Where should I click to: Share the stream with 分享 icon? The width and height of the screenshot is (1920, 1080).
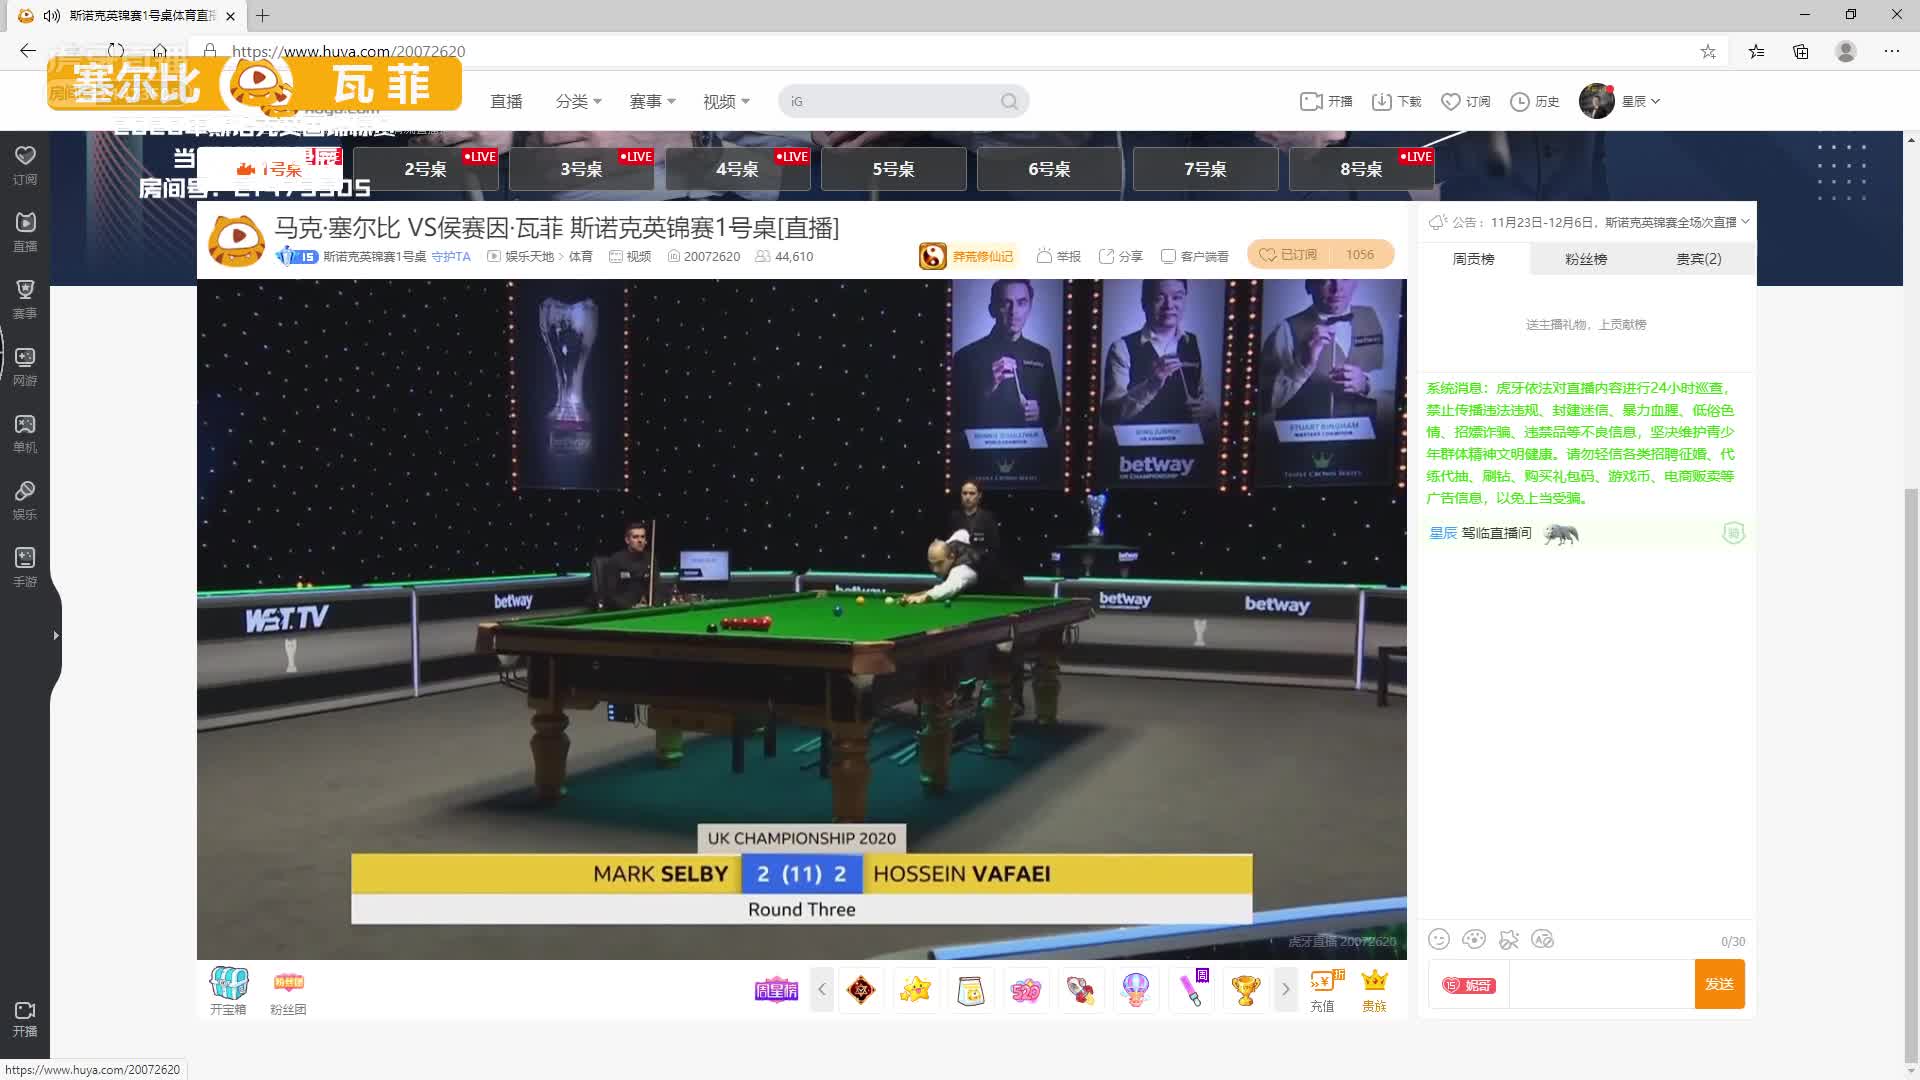1119,256
